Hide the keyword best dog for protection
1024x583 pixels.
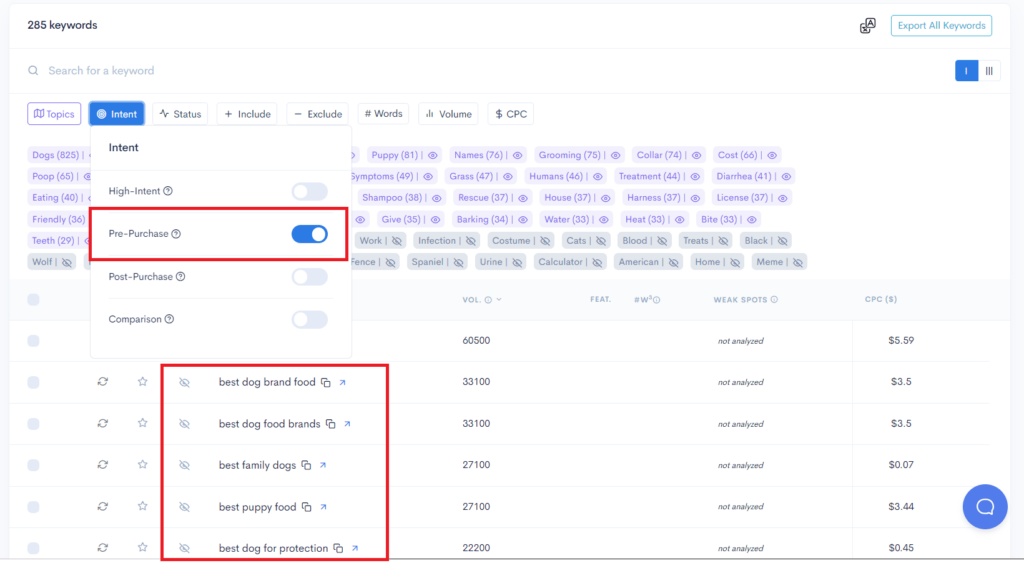point(184,547)
